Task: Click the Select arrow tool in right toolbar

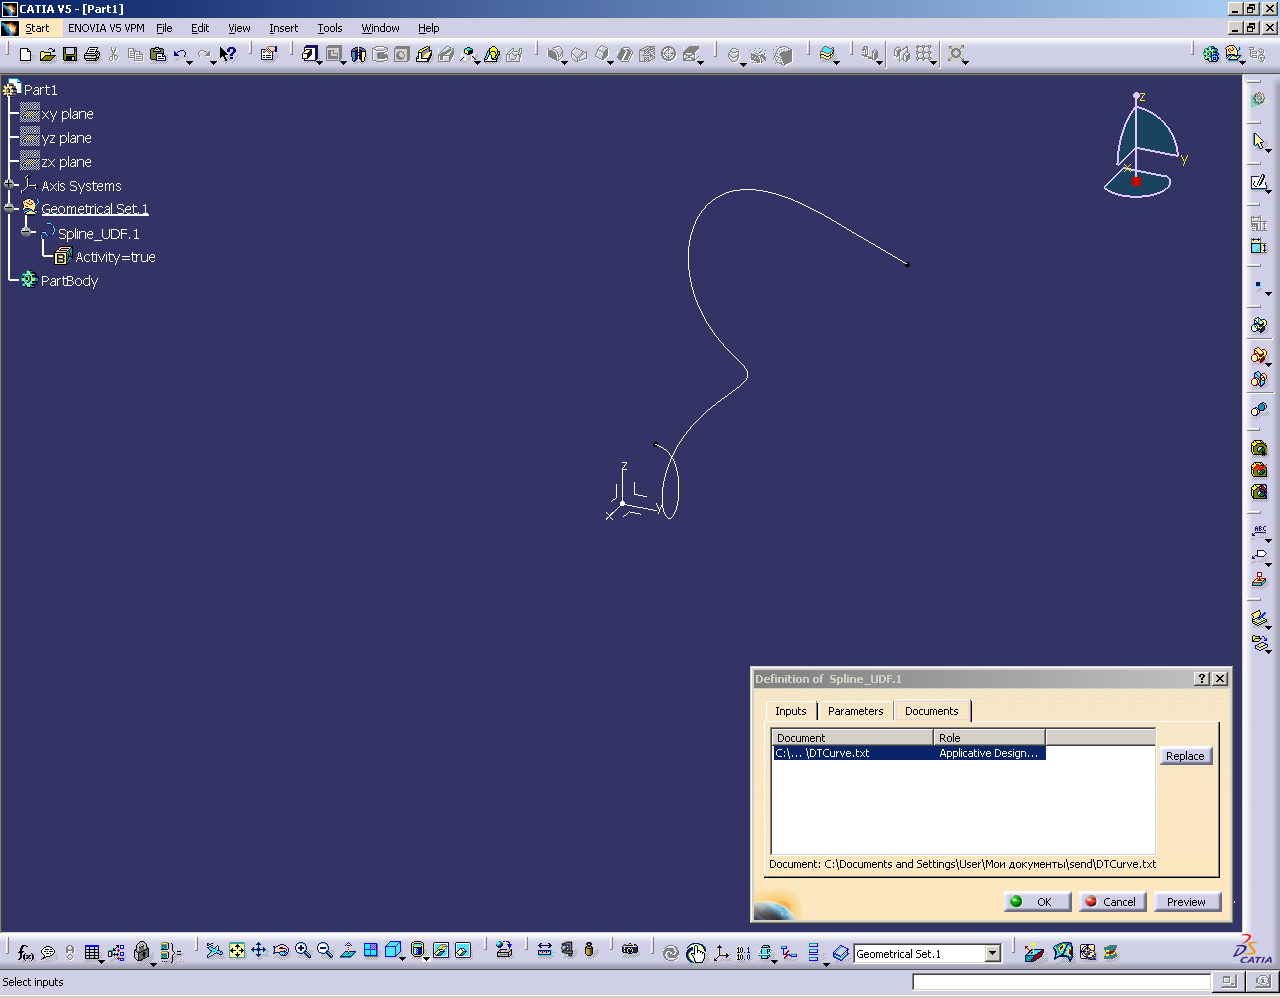Action: [x=1258, y=141]
